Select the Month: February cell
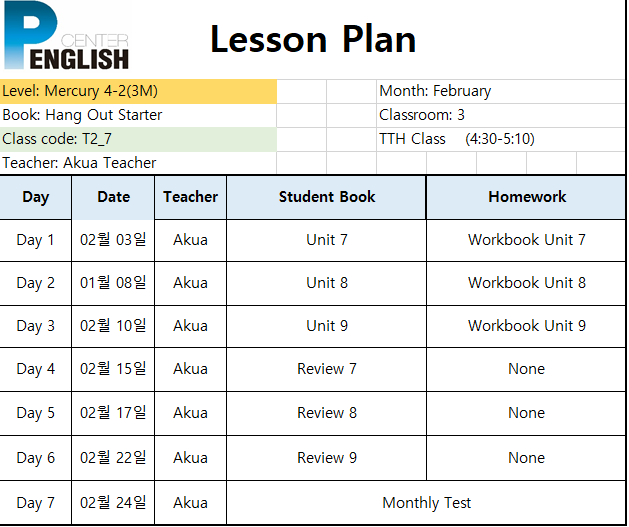 click(501, 91)
